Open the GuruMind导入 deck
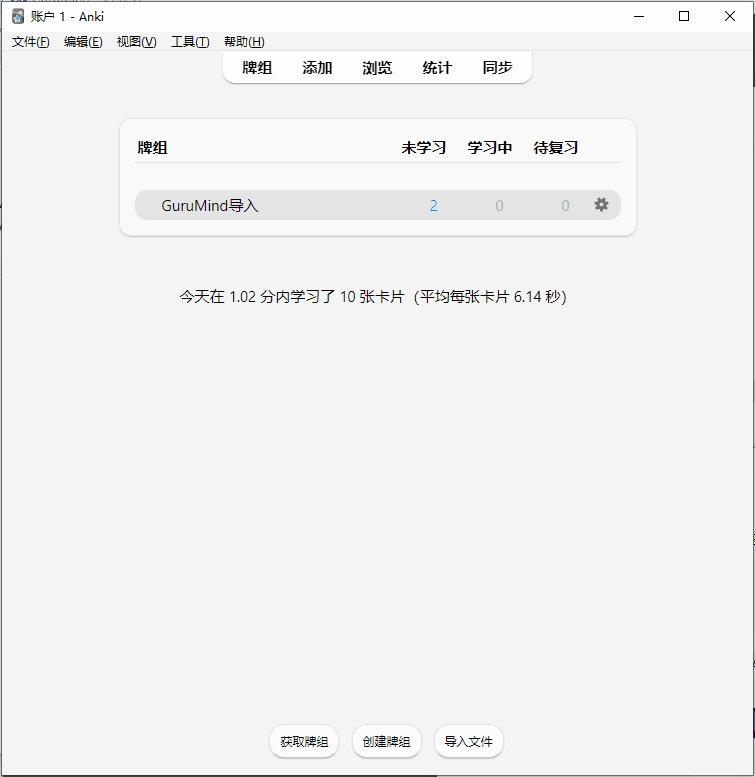The width and height of the screenshot is (755, 777). click(210, 205)
